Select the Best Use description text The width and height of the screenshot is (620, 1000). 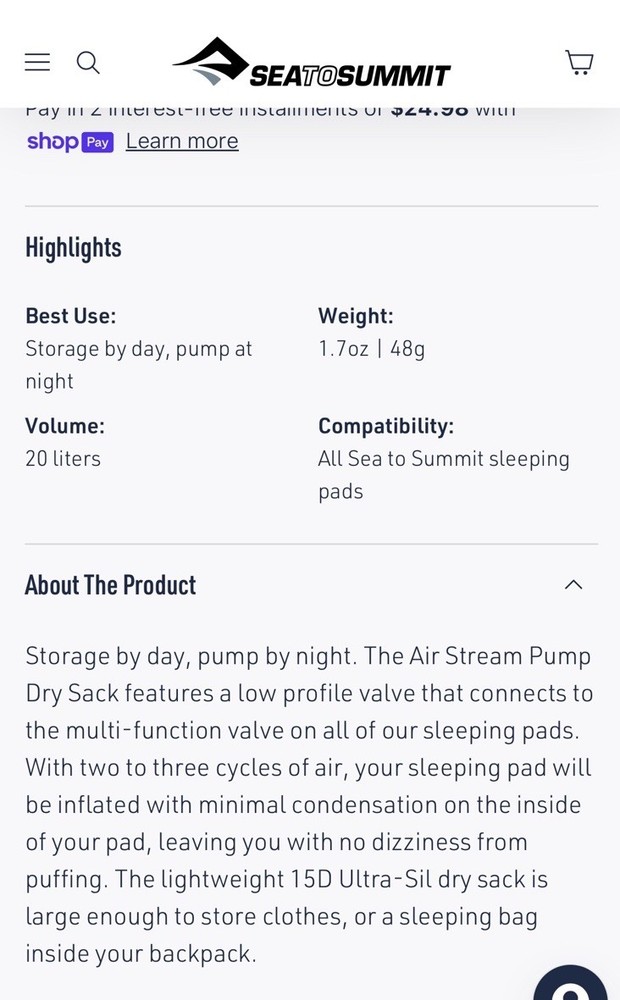tap(139, 364)
